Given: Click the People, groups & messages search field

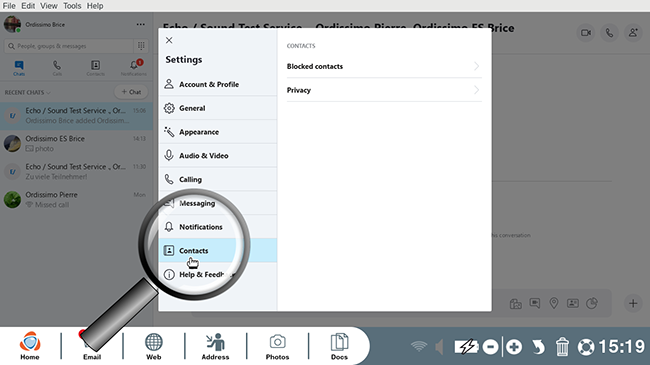Looking at the screenshot, I should pos(69,46).
